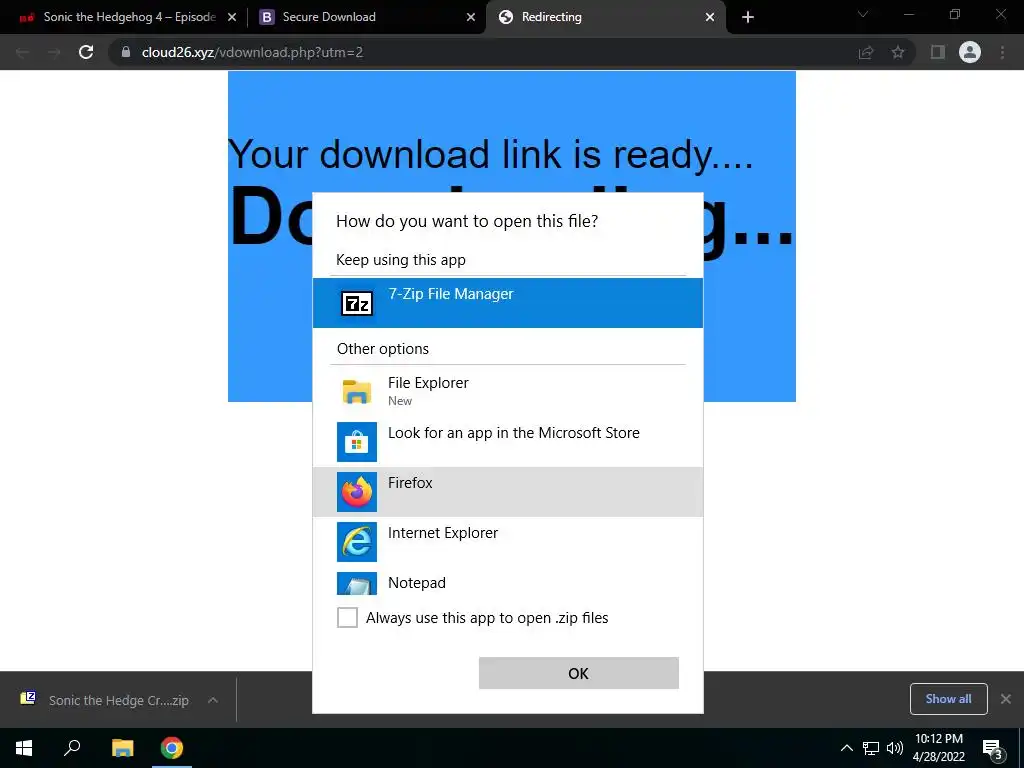Viewport: 1024px width, 768px height.
Task: Open Sonic the Hedge Cr....zip download
Action: click(119, 700)
